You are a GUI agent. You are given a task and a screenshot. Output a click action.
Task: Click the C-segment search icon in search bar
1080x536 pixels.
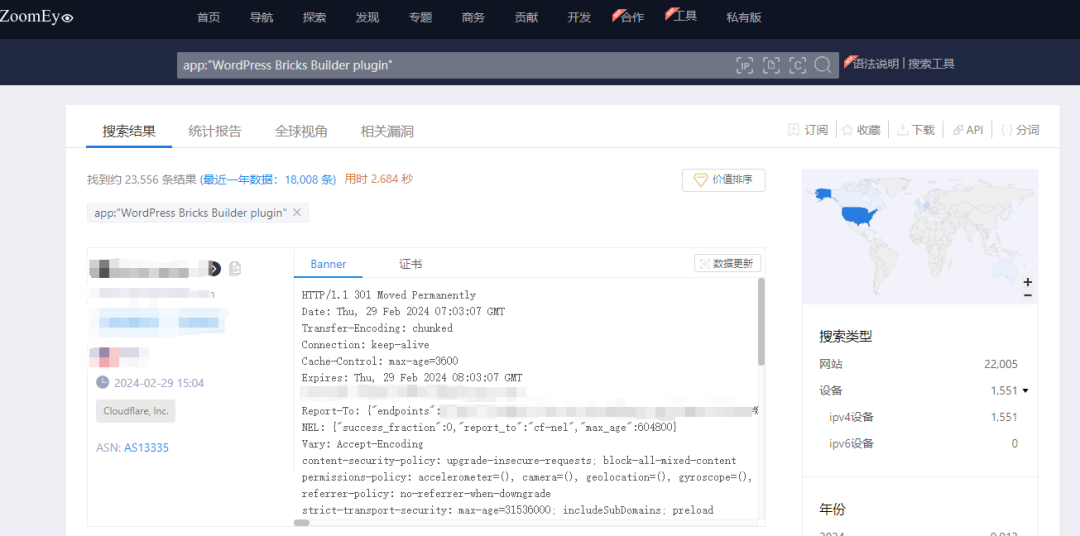(x=797, y=65)
